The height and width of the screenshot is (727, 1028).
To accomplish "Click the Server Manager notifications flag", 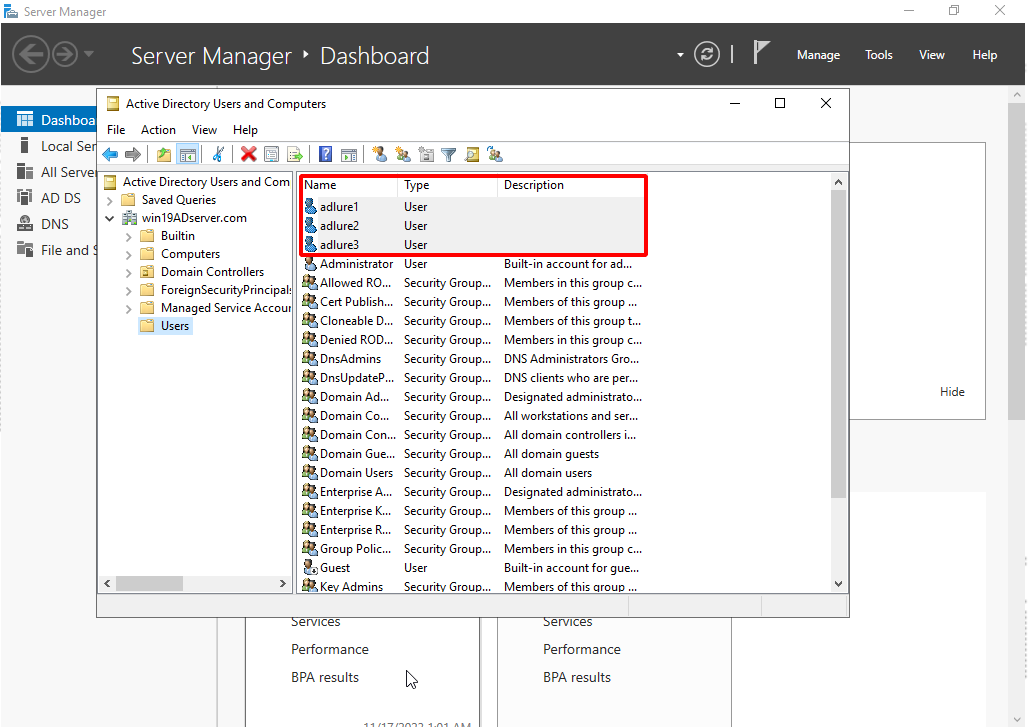I will tap(761, 54).
